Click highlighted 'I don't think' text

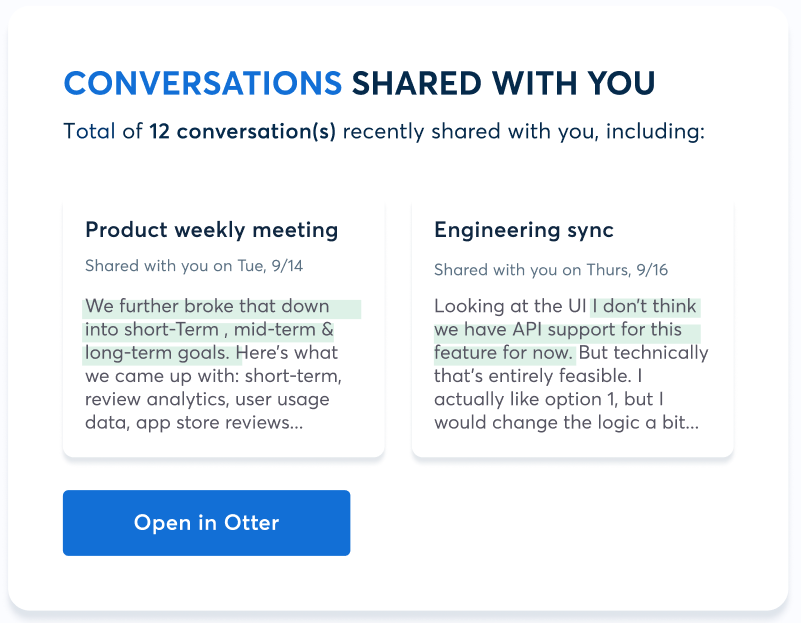644,306
